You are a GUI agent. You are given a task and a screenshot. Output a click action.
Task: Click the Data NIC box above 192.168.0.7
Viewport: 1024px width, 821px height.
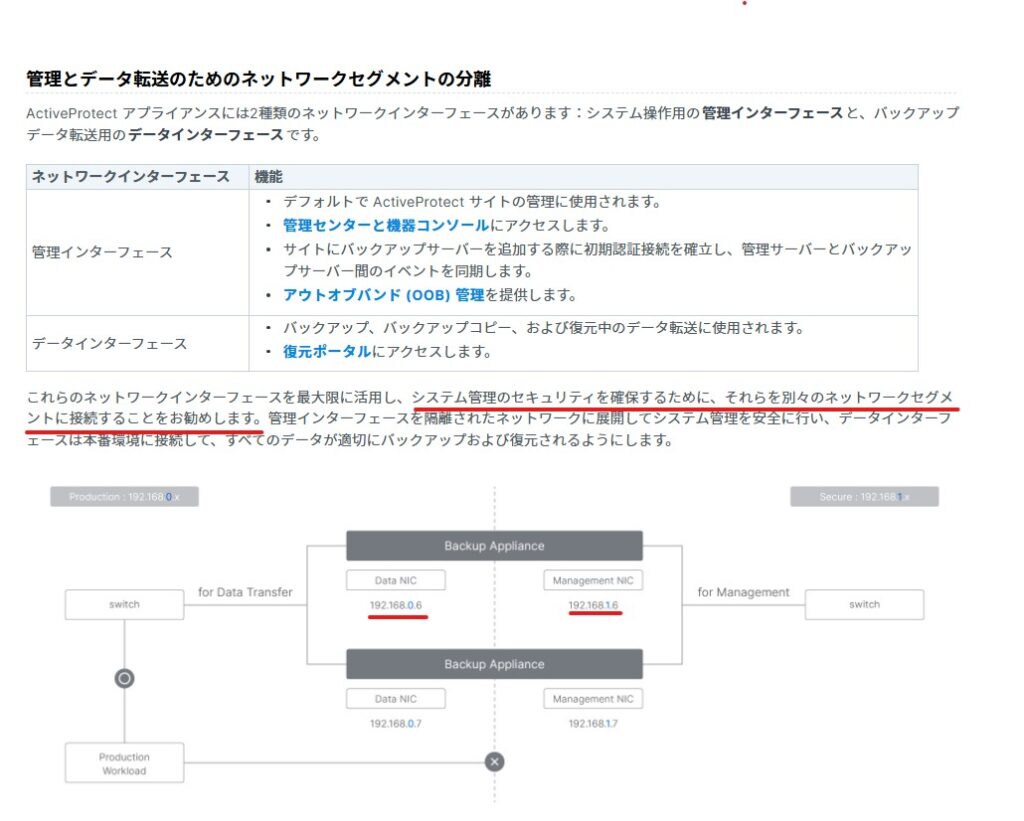click(396, 698)
